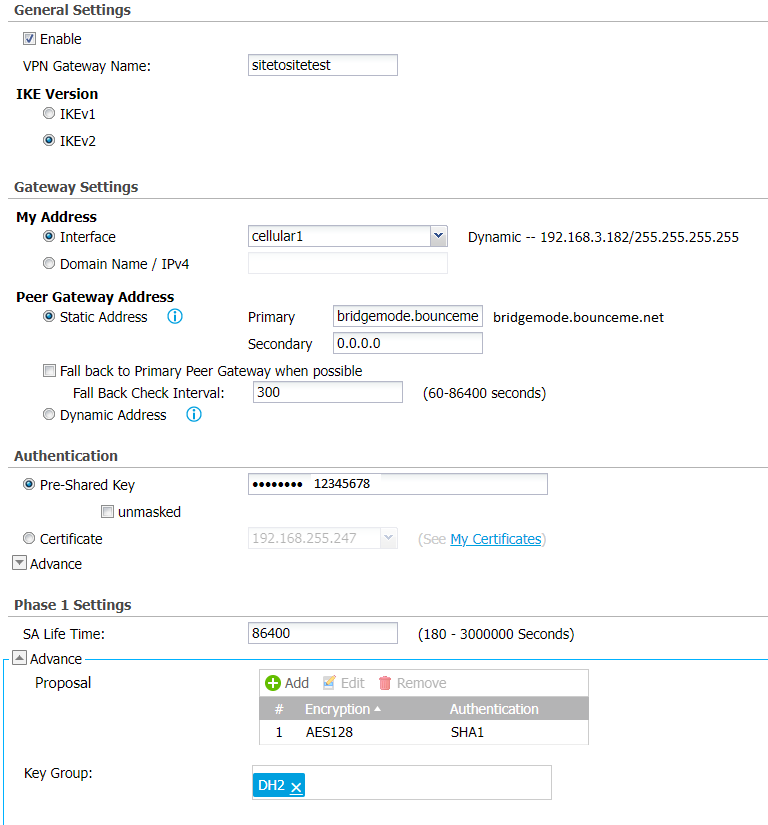Open the cellular1 interface dropdown
The image size is (768, 825).
tap(438, 236)
